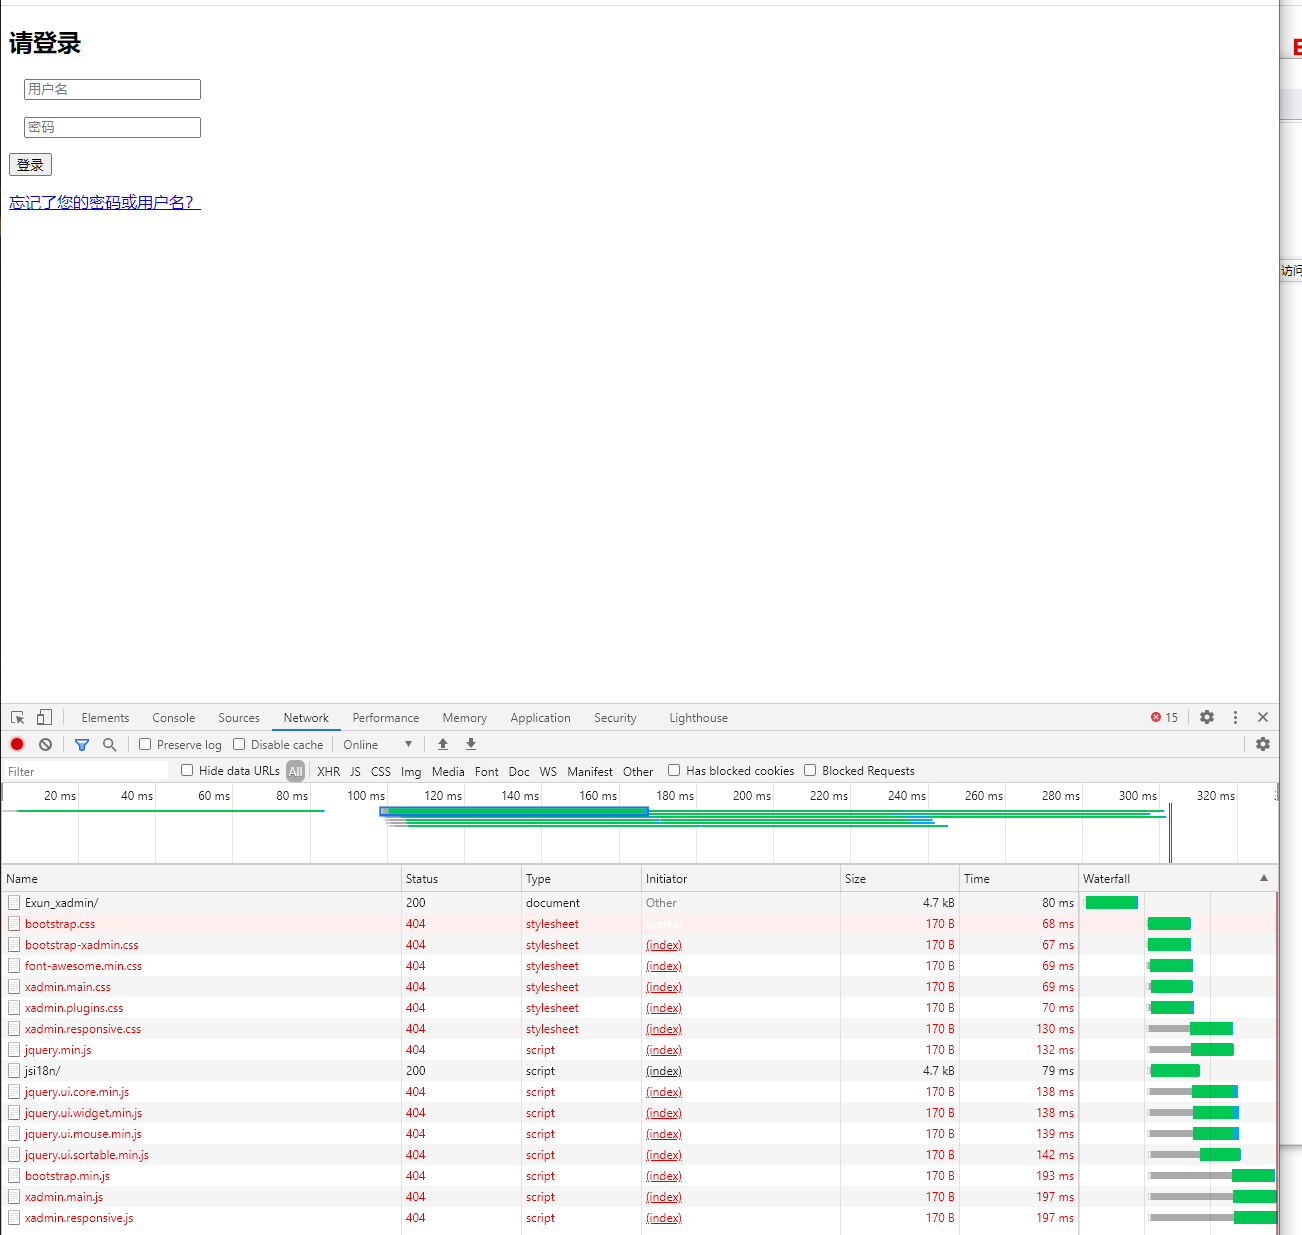
Task: Filter requests by Media
Action: point(448,771)
